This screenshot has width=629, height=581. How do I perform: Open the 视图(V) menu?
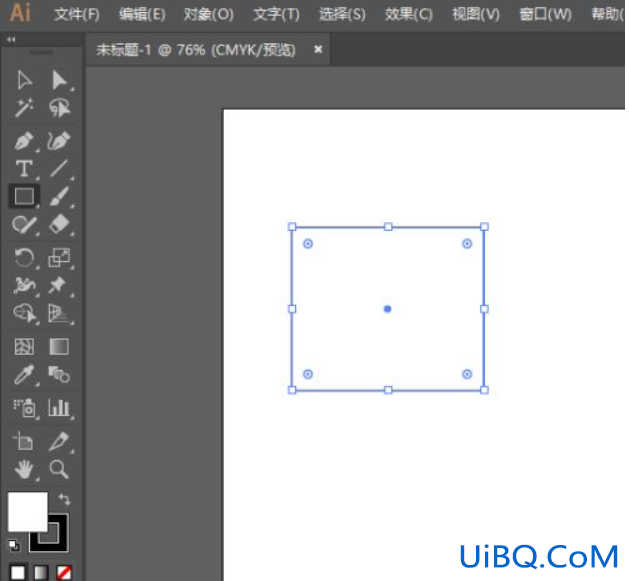(476, 15)
